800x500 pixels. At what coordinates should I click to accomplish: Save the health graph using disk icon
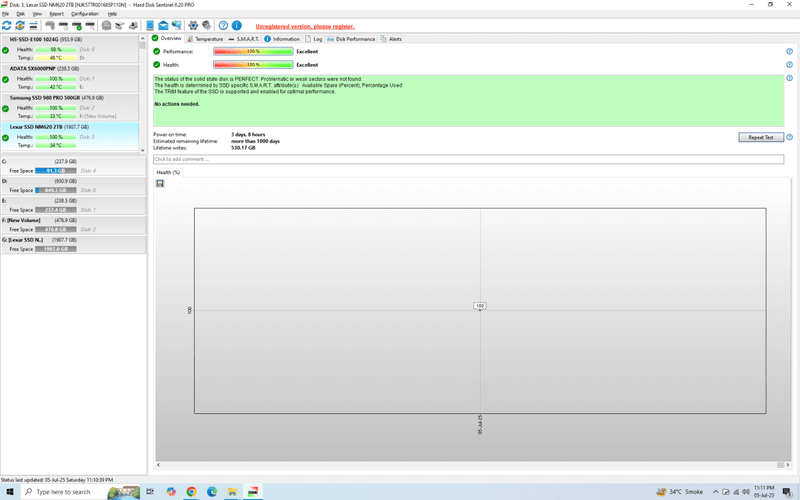(x=160, y=183)
